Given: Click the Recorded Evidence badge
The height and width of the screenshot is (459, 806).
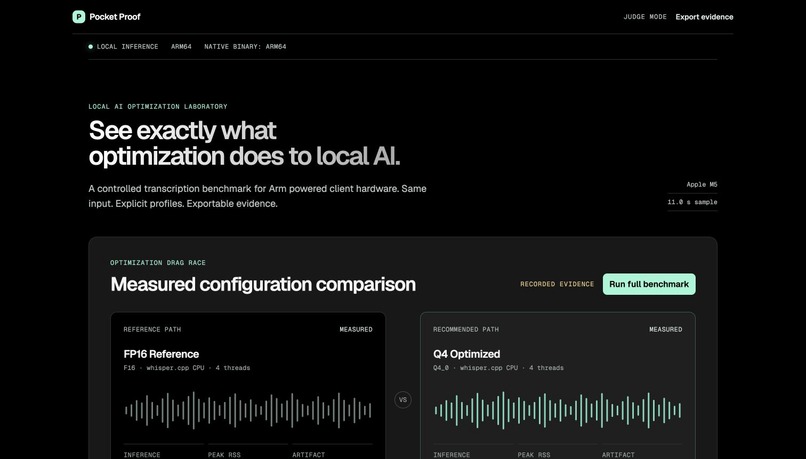Looking at the screenshot, I should tap(557, 284).
